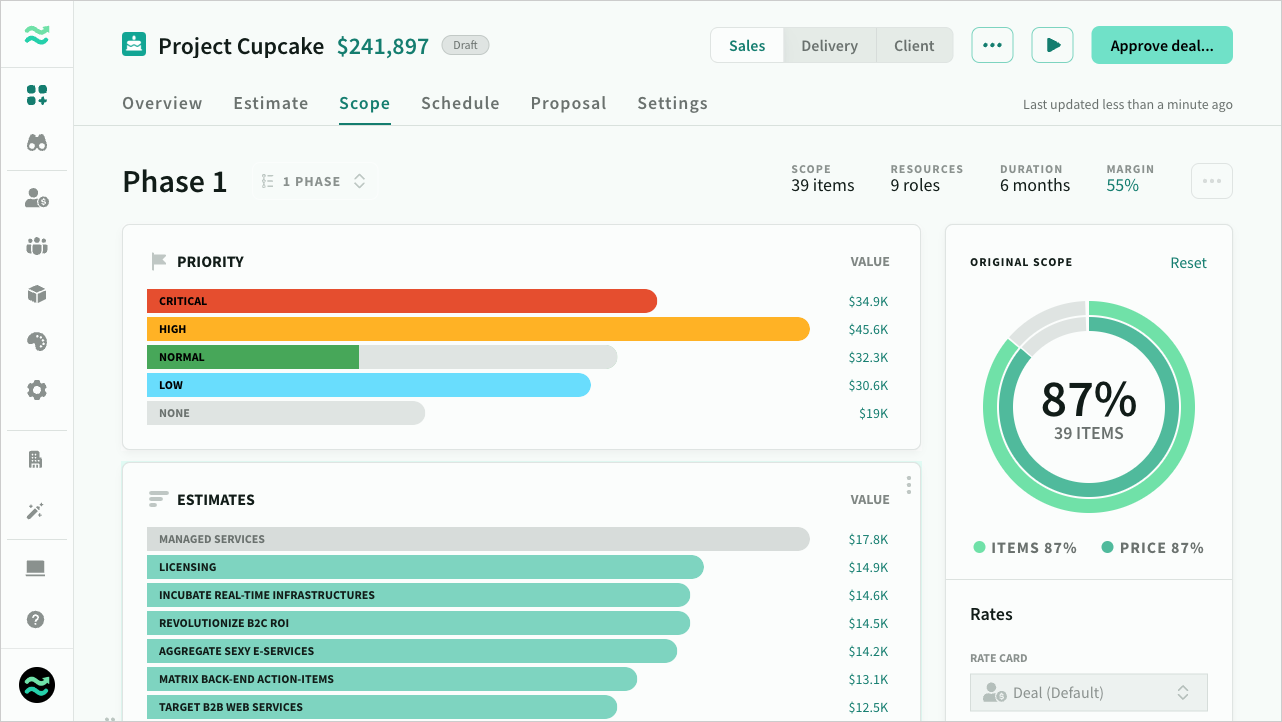
Task: Click the Approve deal button
Action: click(1162, 45)
